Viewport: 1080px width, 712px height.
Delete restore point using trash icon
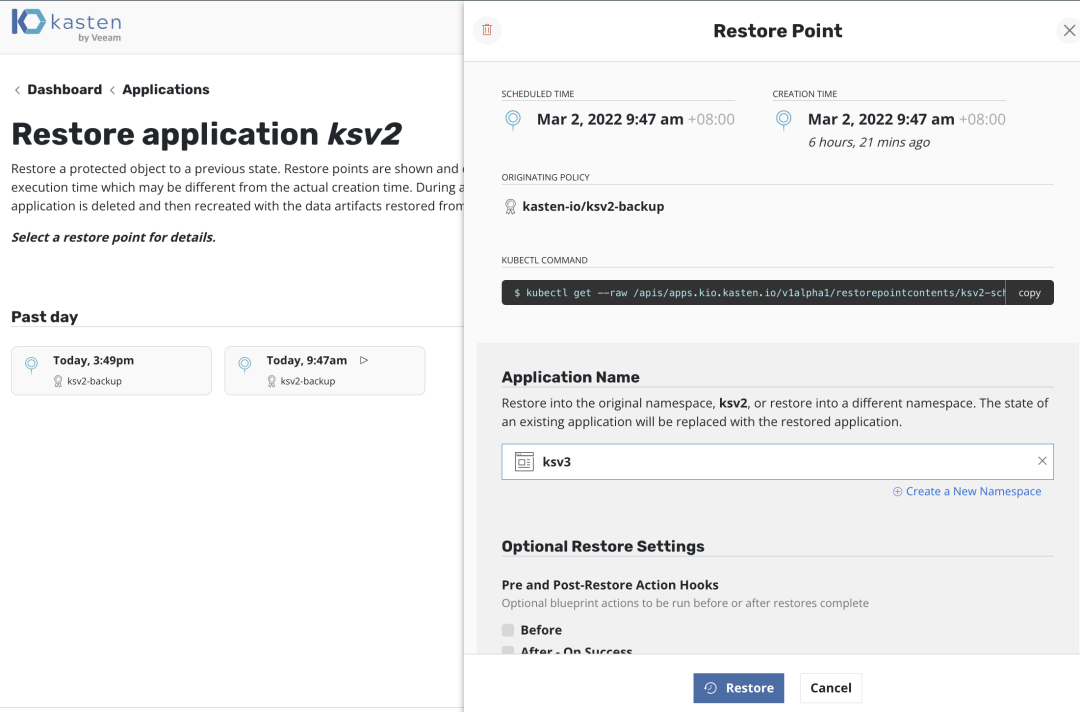(487, 30)
